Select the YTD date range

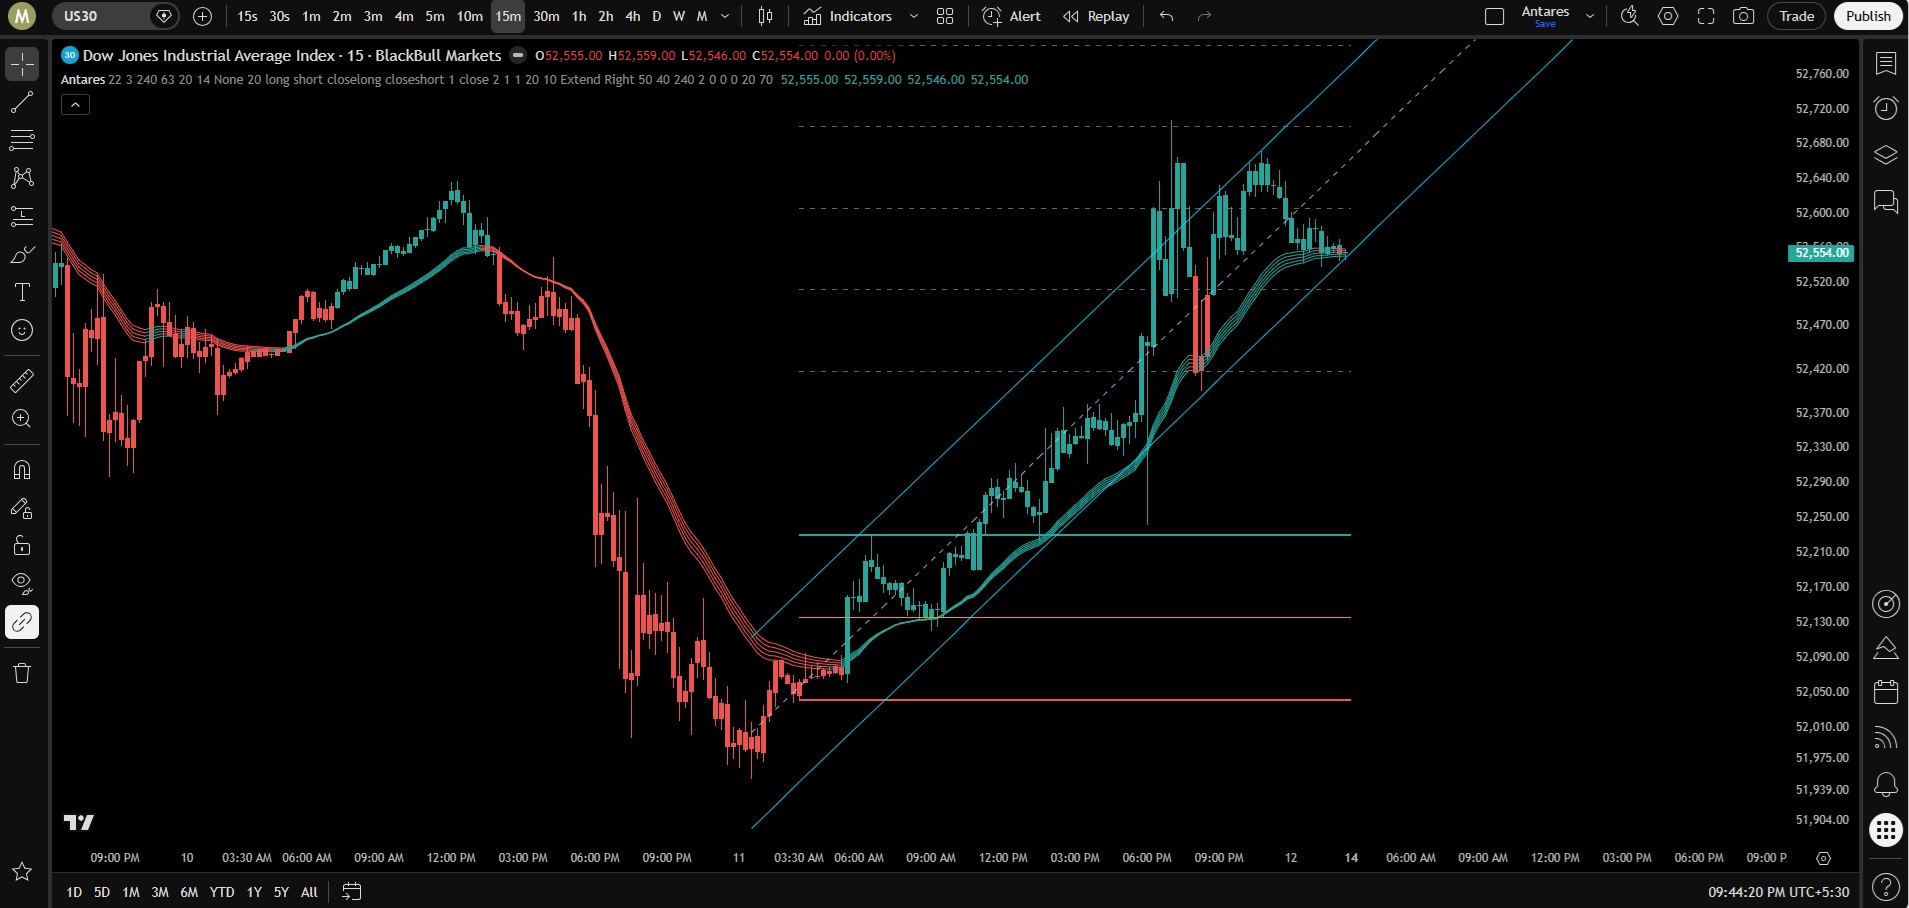222,892
